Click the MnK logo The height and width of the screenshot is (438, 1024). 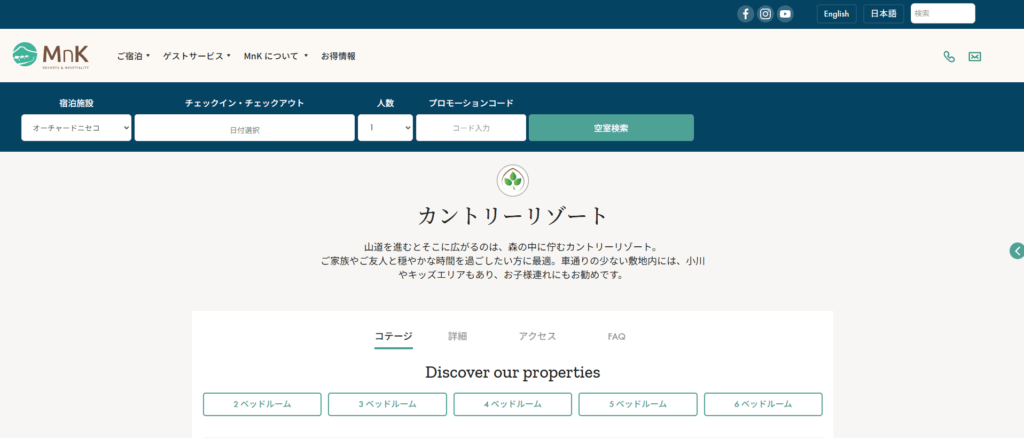(x=50, y=55)
